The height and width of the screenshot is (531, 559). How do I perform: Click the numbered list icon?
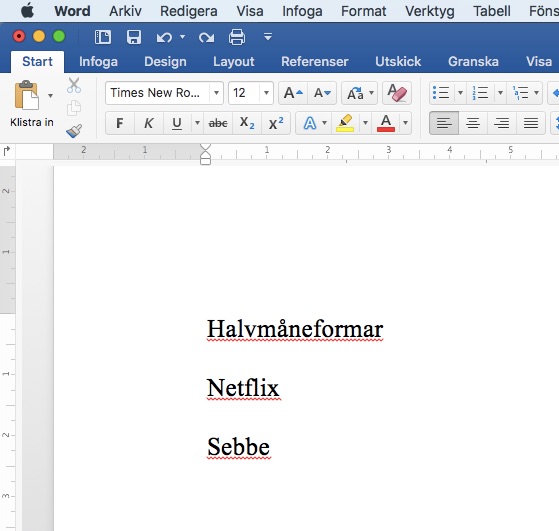point(480,93)
